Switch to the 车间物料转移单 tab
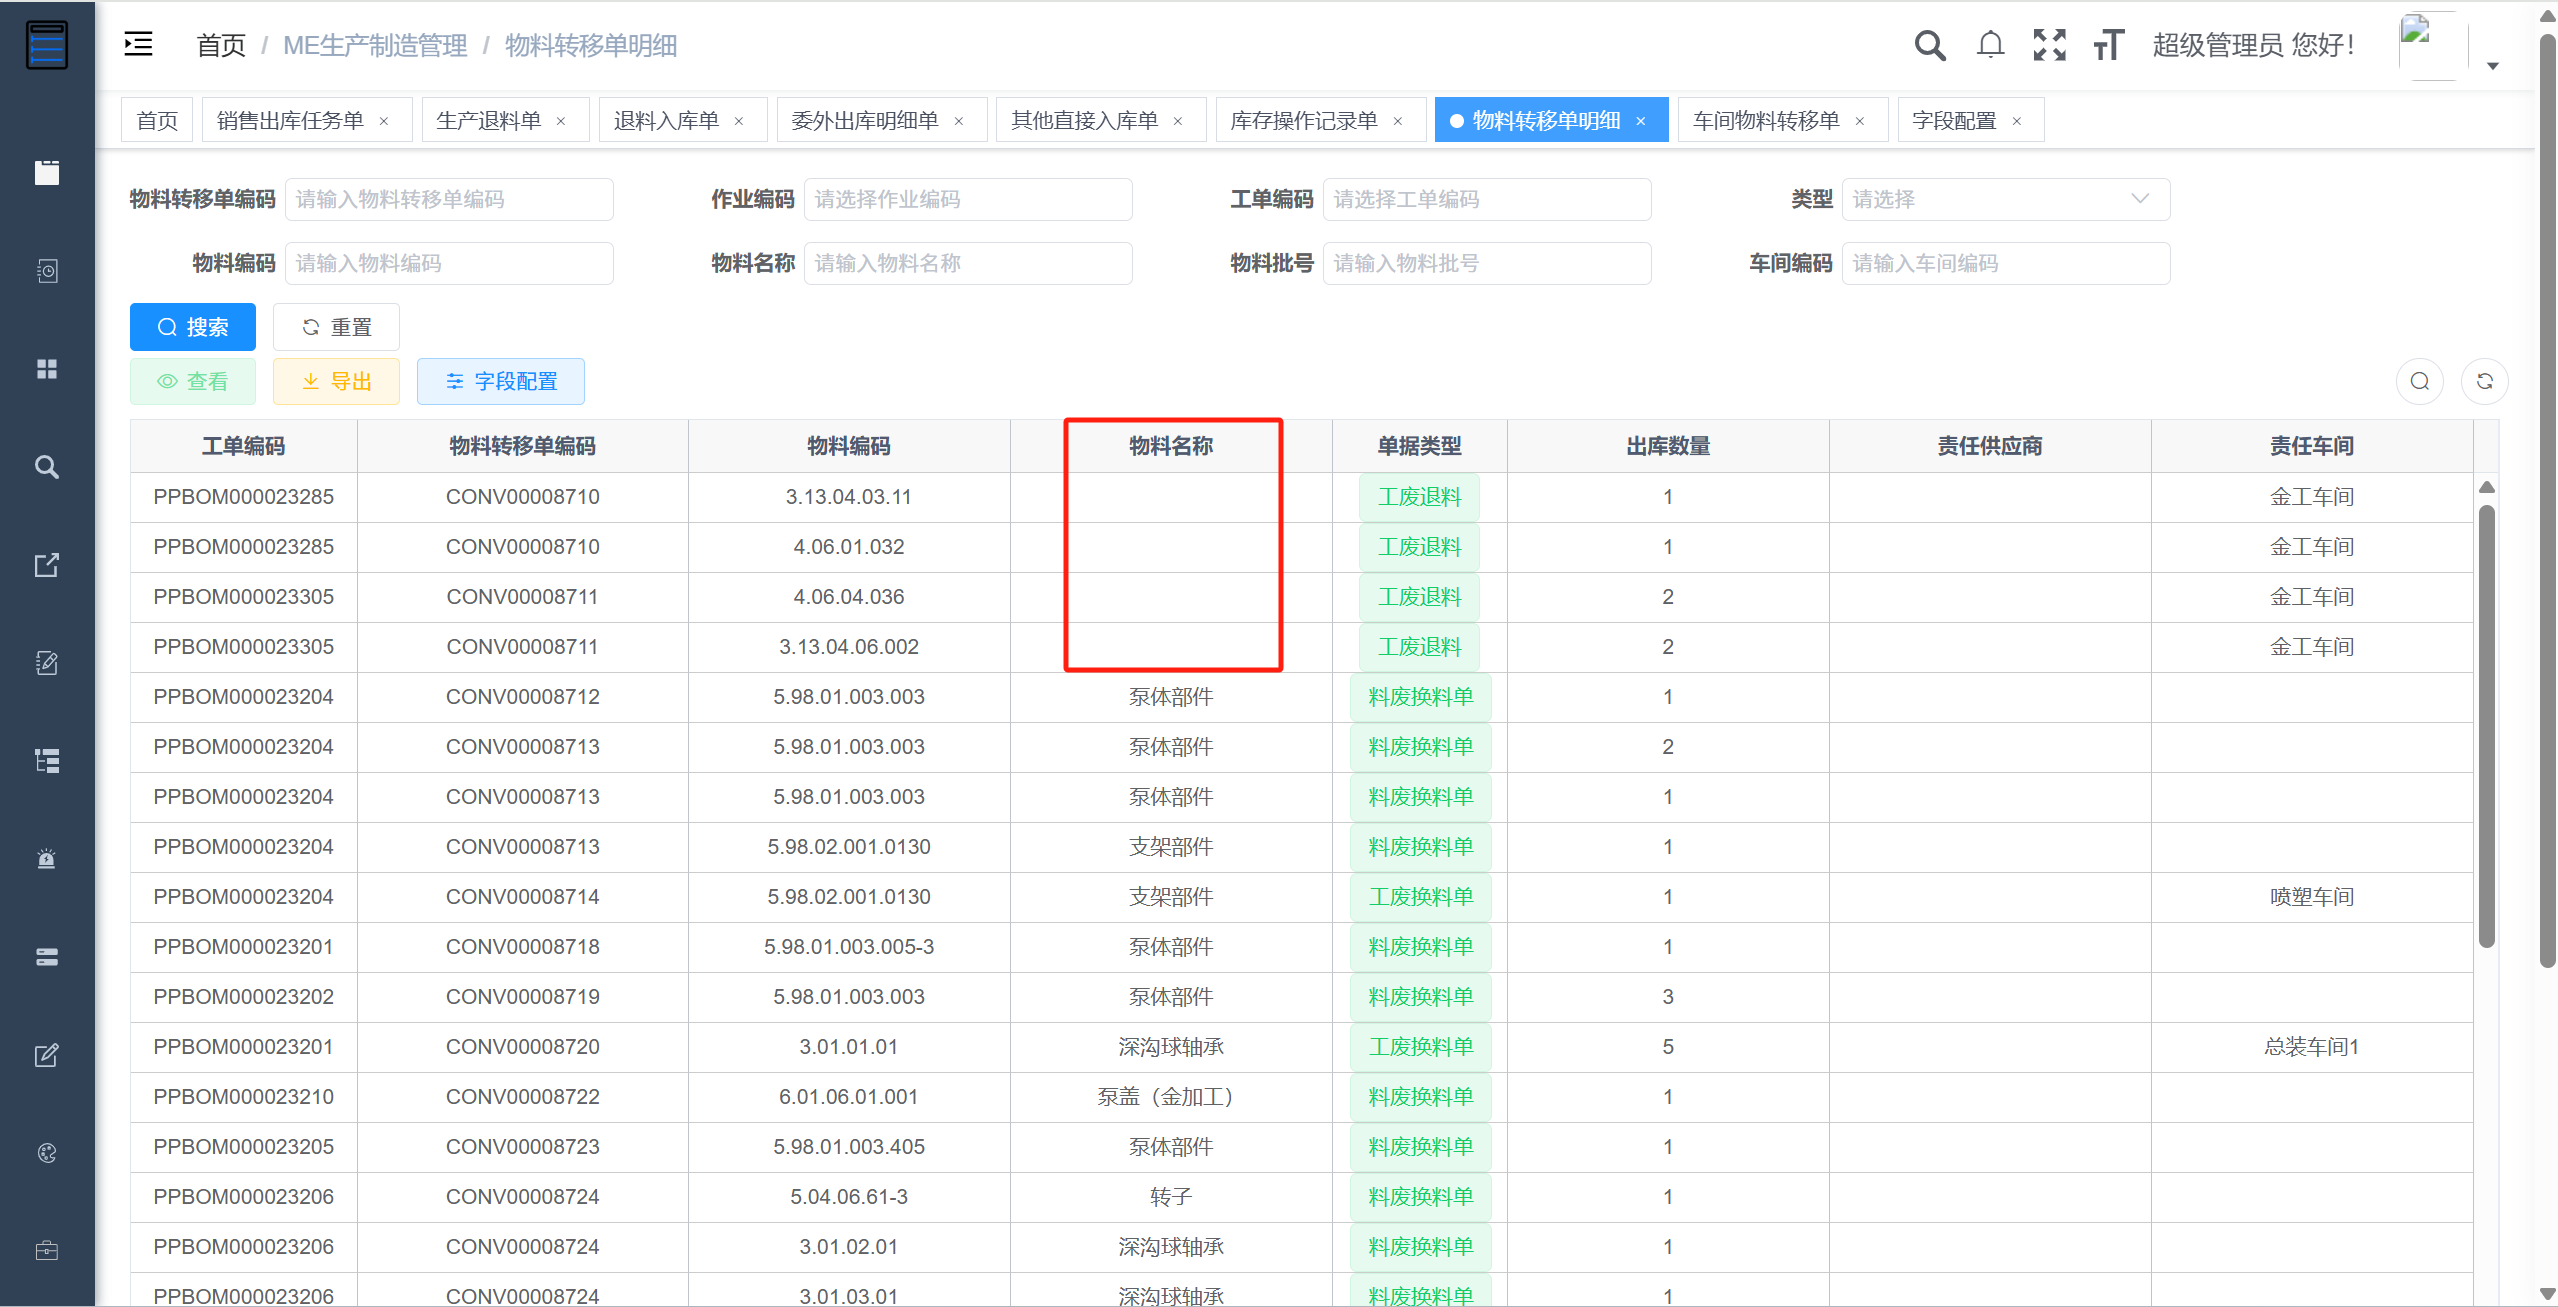The image size is (2558, 1307). coord(1766,121)
